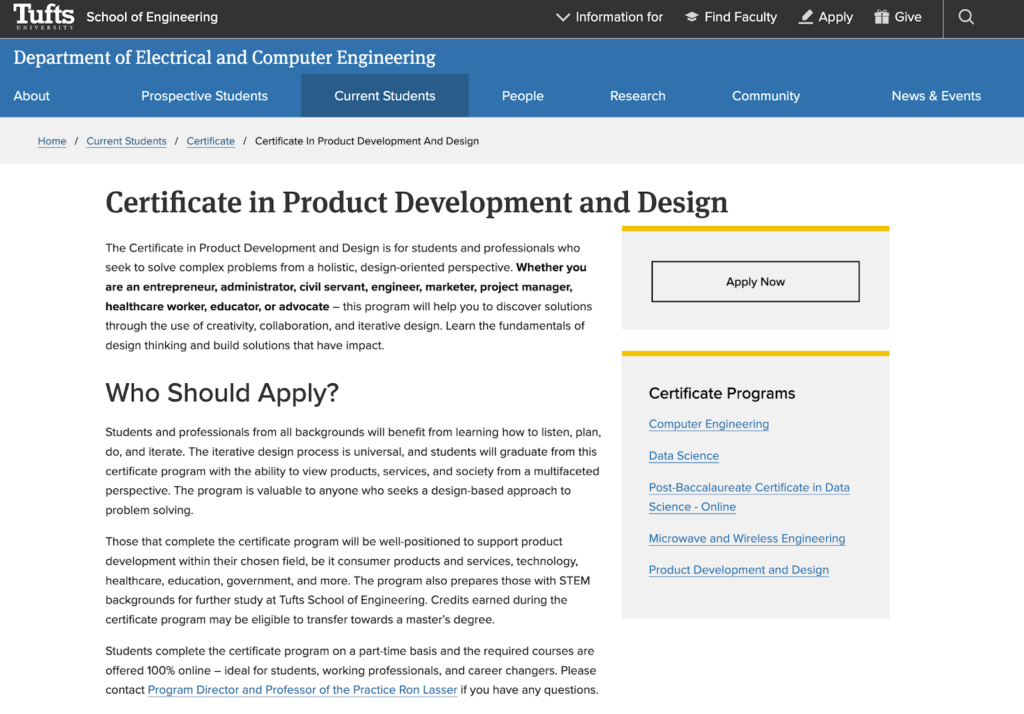Screen dimensions: 1024x714
Task: Click Give in top bar
Action: pyautogui.click(x=908, y=17)
